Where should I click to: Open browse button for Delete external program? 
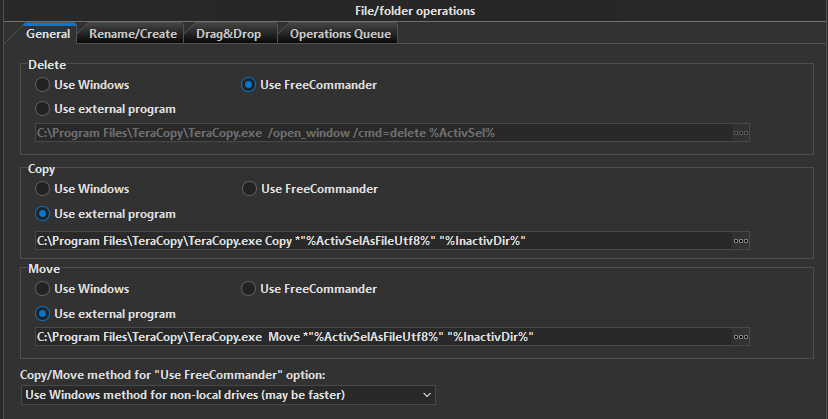[741, 133]
